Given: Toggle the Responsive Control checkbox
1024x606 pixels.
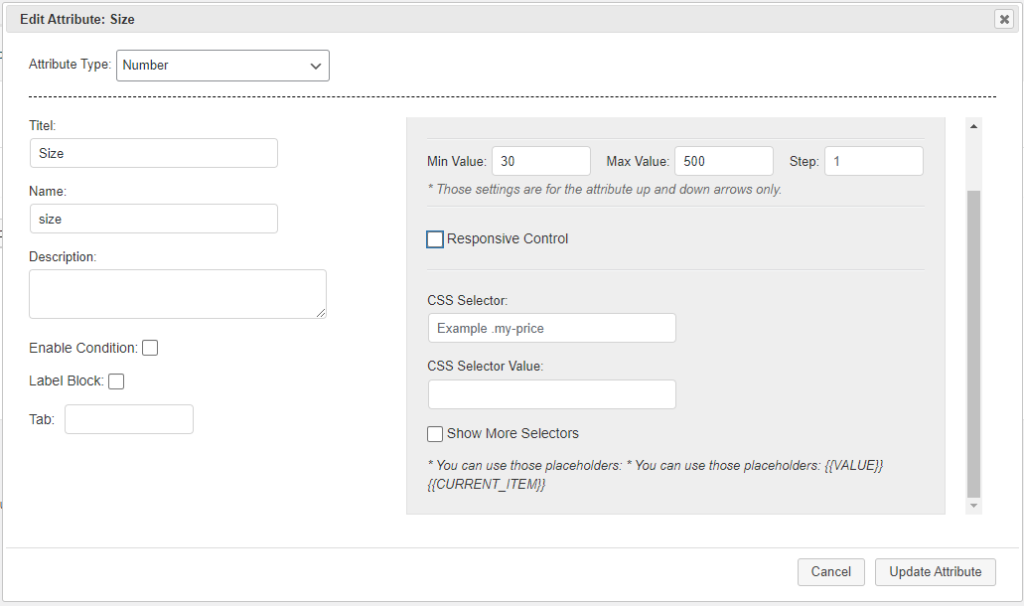Looking at the screenshot, I should pyautogui.click(x=435, y=240).
